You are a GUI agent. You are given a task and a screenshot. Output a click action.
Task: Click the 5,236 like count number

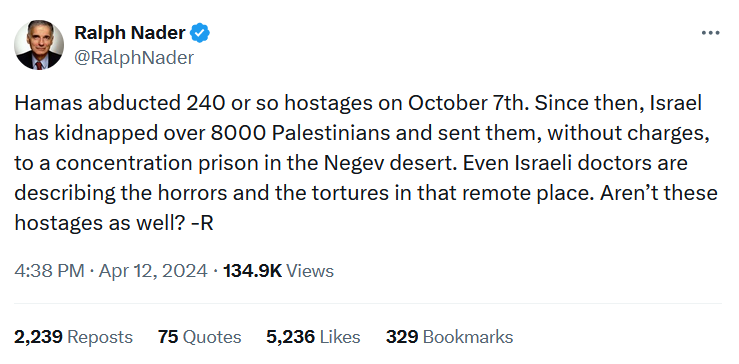[290, 337]
